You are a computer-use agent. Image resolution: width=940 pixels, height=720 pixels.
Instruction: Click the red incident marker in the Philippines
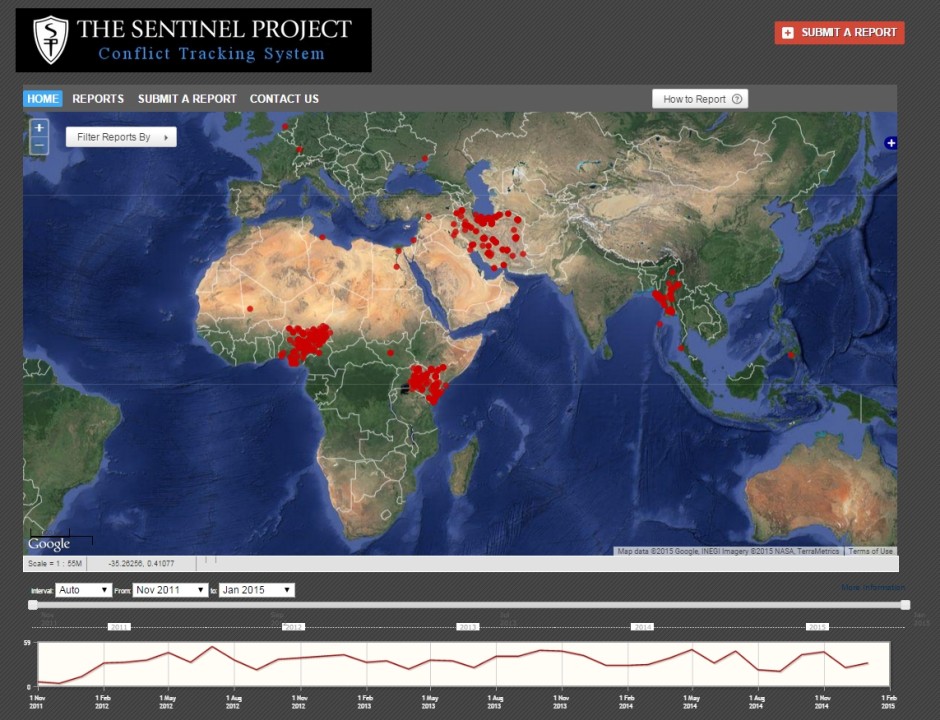[x=791, y=355]
